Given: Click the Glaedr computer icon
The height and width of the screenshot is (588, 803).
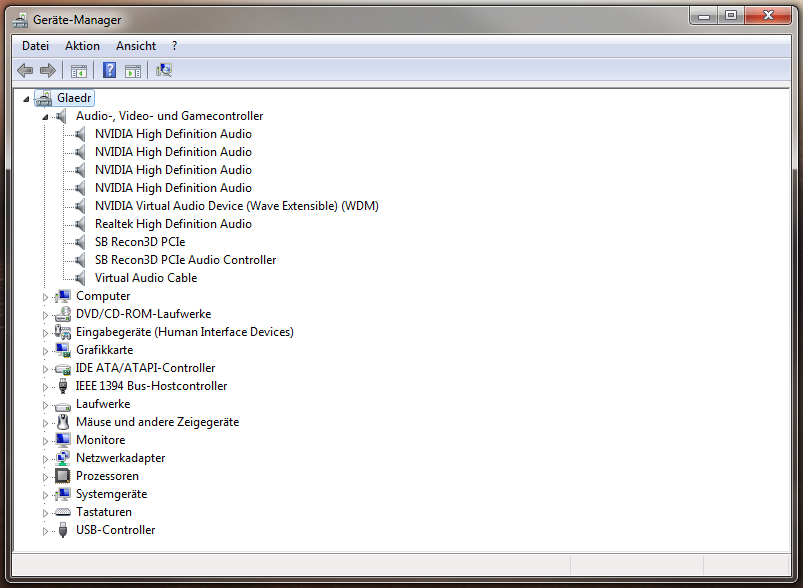Looking at the screenshot, I should click(x=44, y=98).
